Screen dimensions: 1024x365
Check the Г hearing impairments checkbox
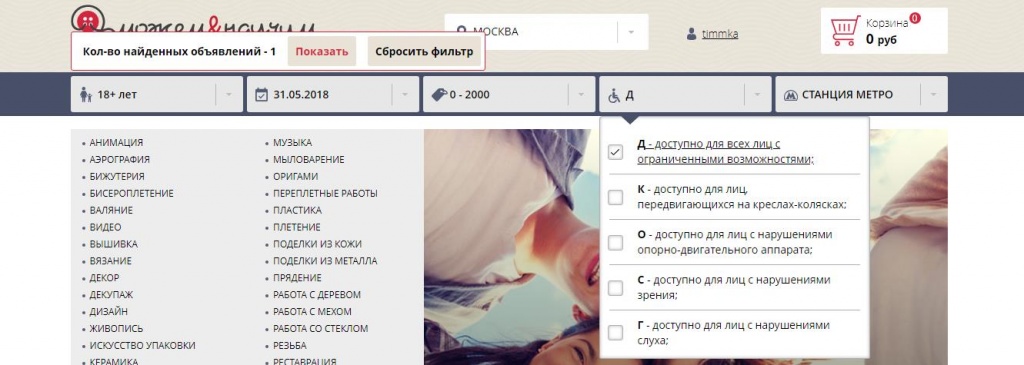pyautogui.click(x=615, y=333)
